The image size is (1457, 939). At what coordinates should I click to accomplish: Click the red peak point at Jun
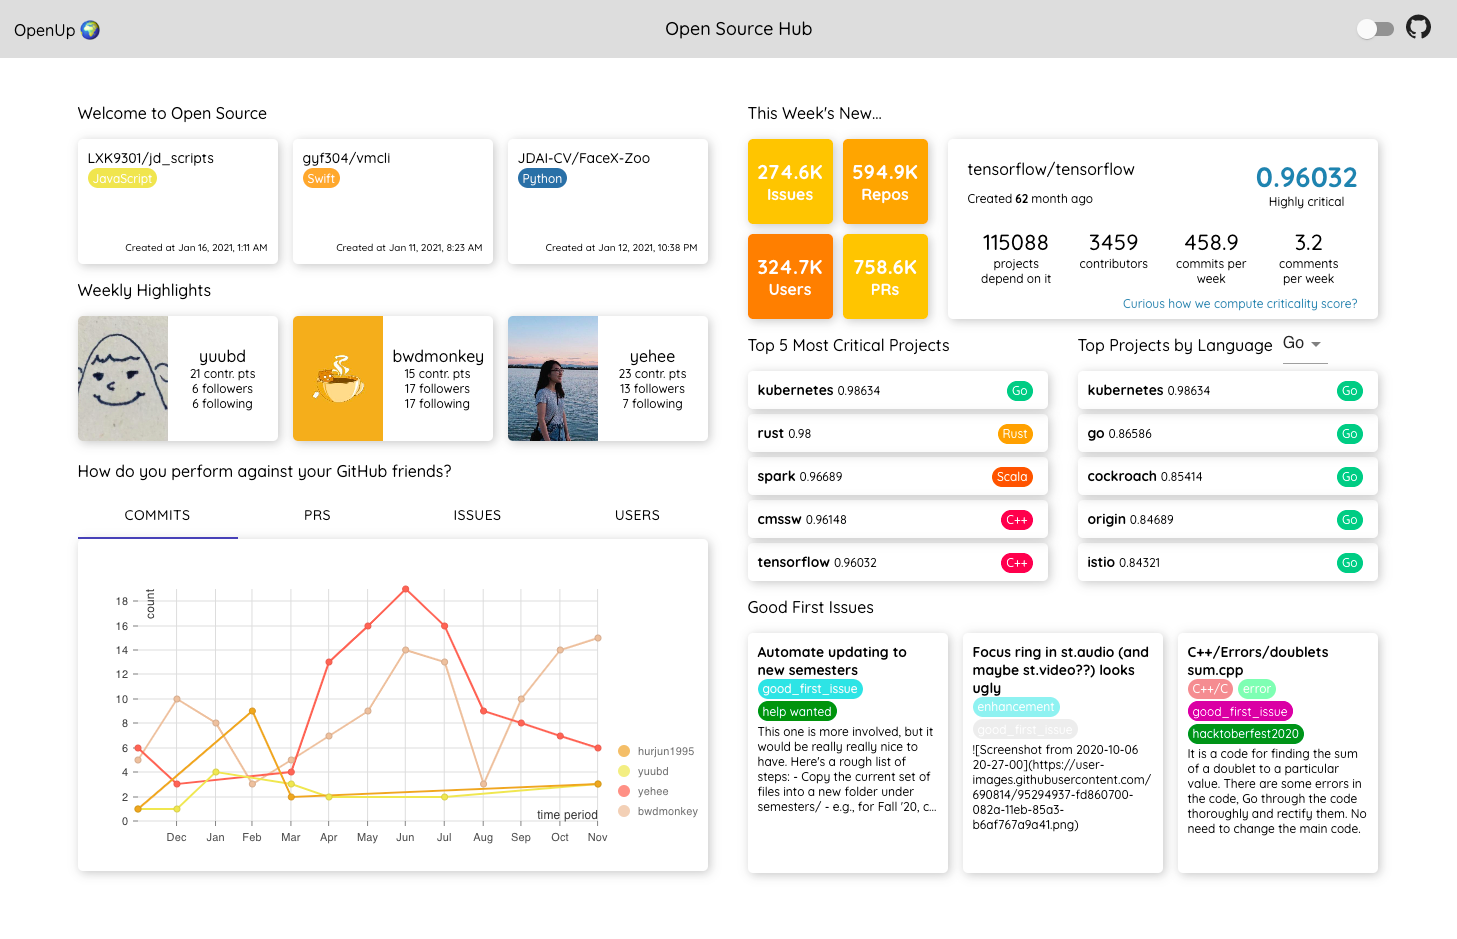pos(405,589)
